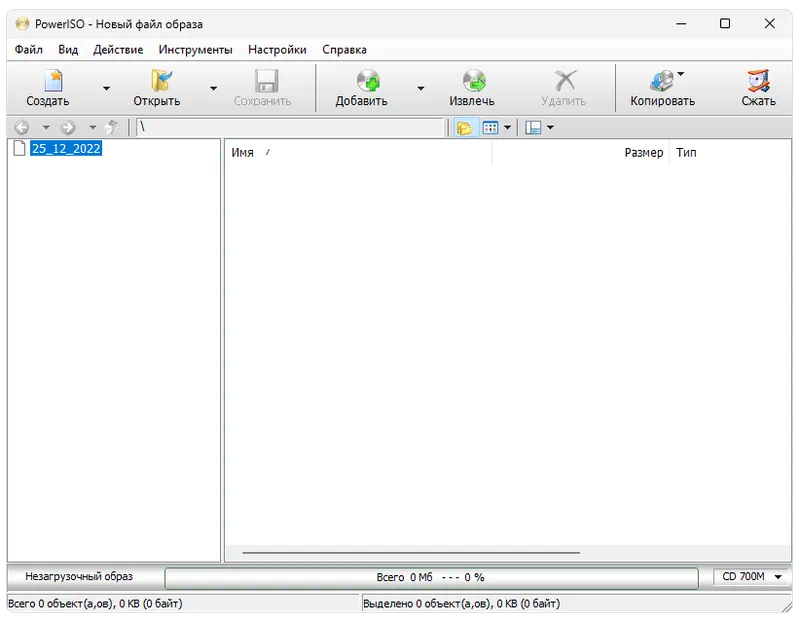
Task: Click the Выделено 0 объект status text
Action: [461, 604]
